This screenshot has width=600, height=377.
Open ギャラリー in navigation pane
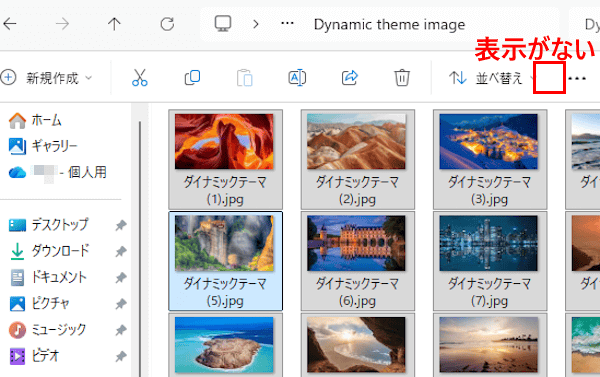point(43,146)
